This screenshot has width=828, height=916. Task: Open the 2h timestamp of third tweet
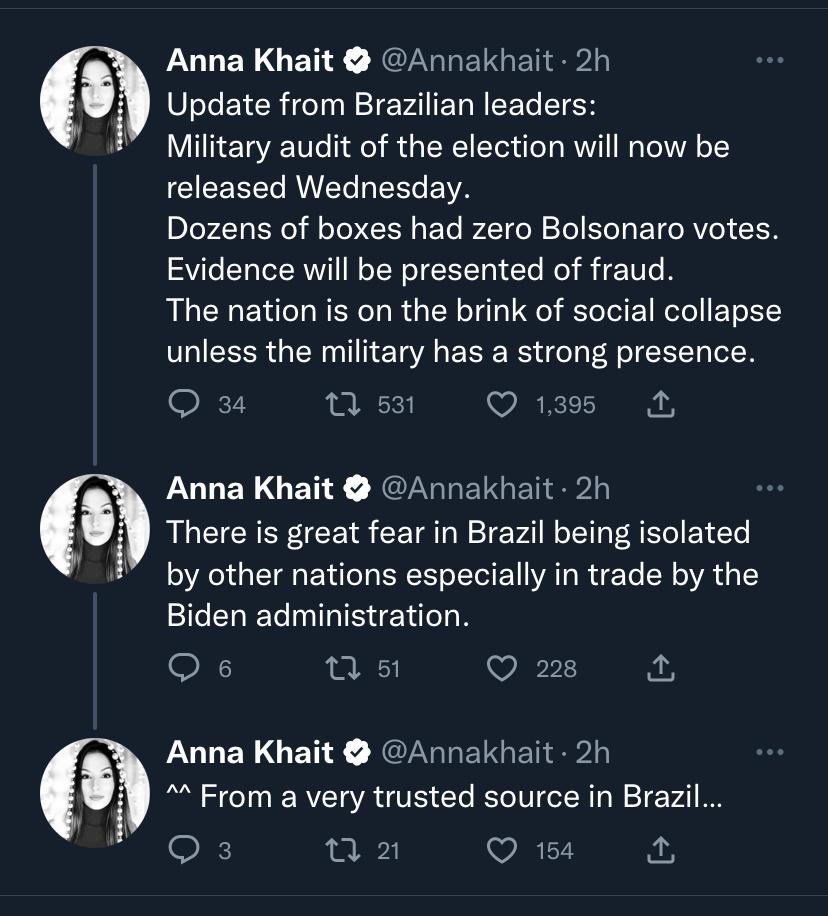(593, 752)
